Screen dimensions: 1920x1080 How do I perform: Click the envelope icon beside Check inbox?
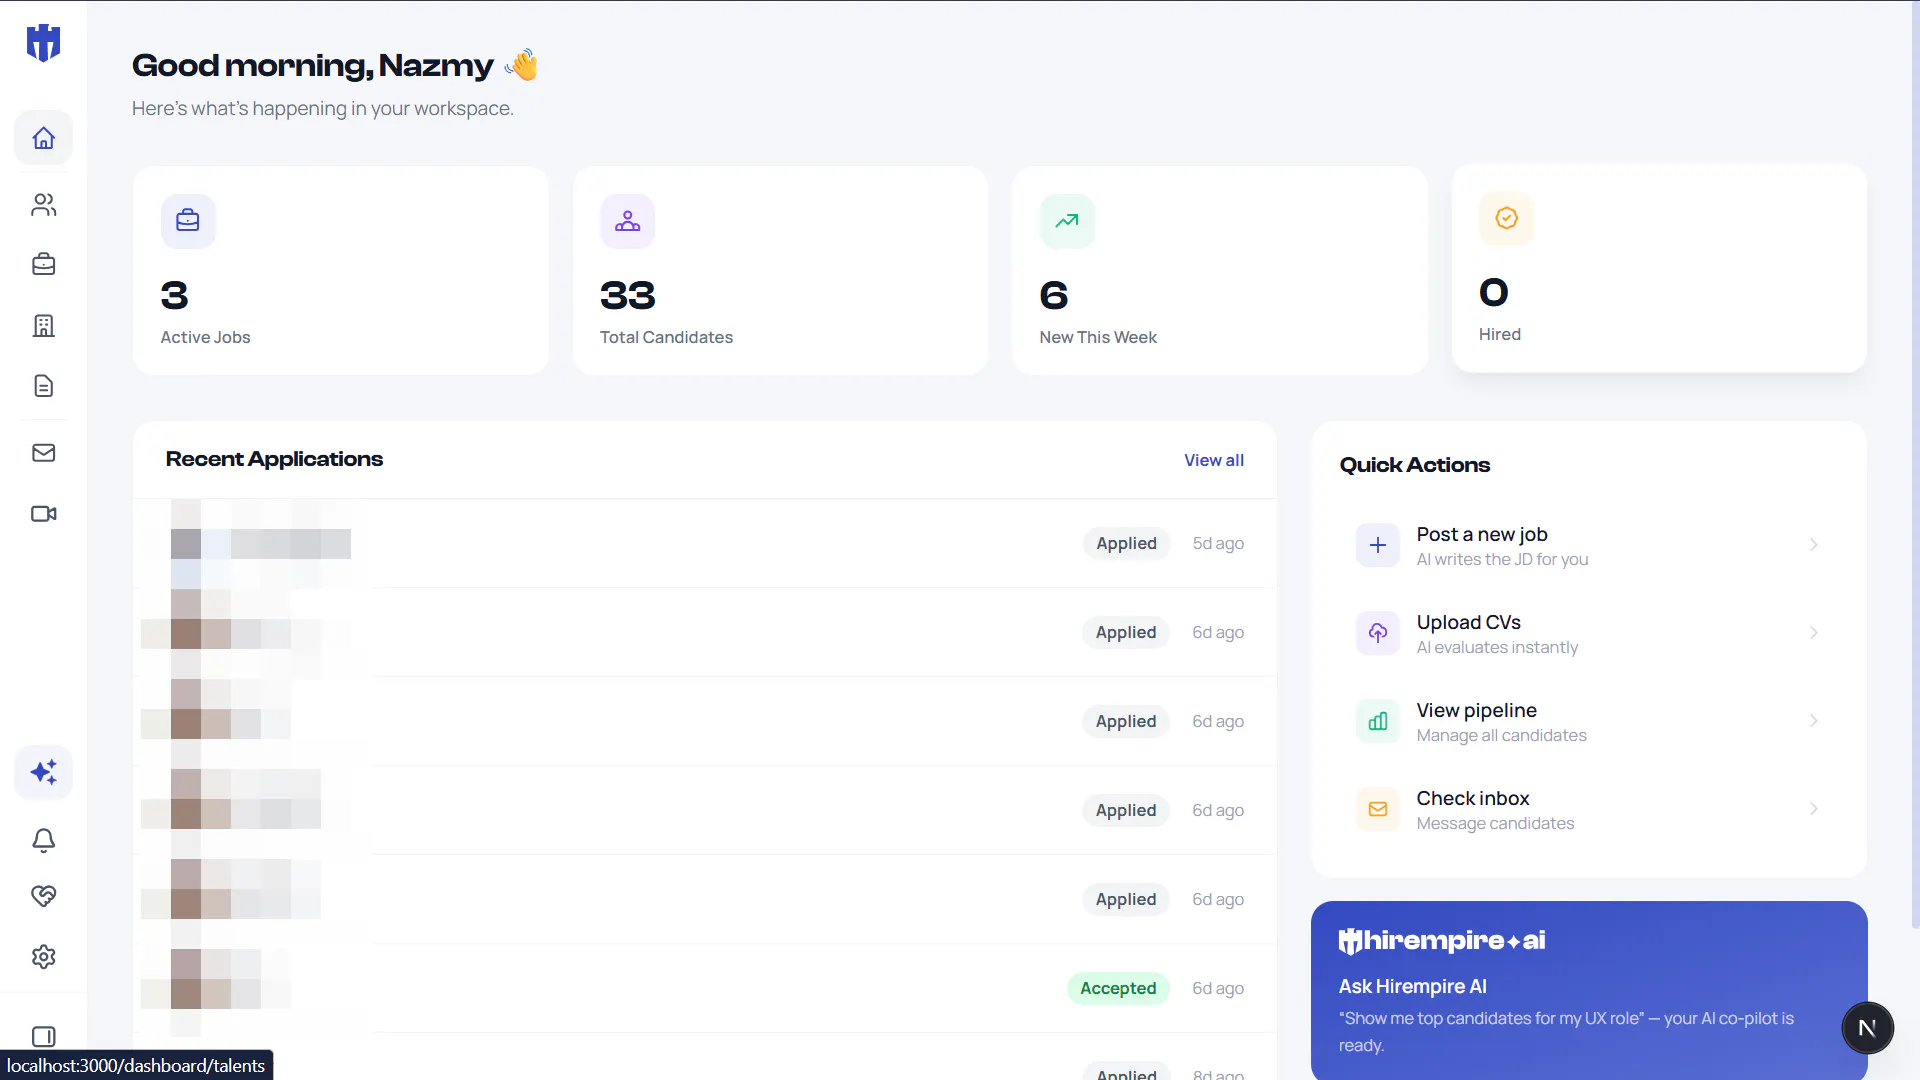click(1378, 809)
